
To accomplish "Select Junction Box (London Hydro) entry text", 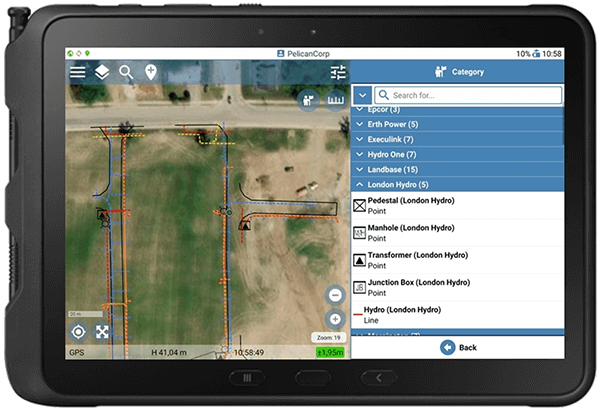I will click(x=419, y=282).
